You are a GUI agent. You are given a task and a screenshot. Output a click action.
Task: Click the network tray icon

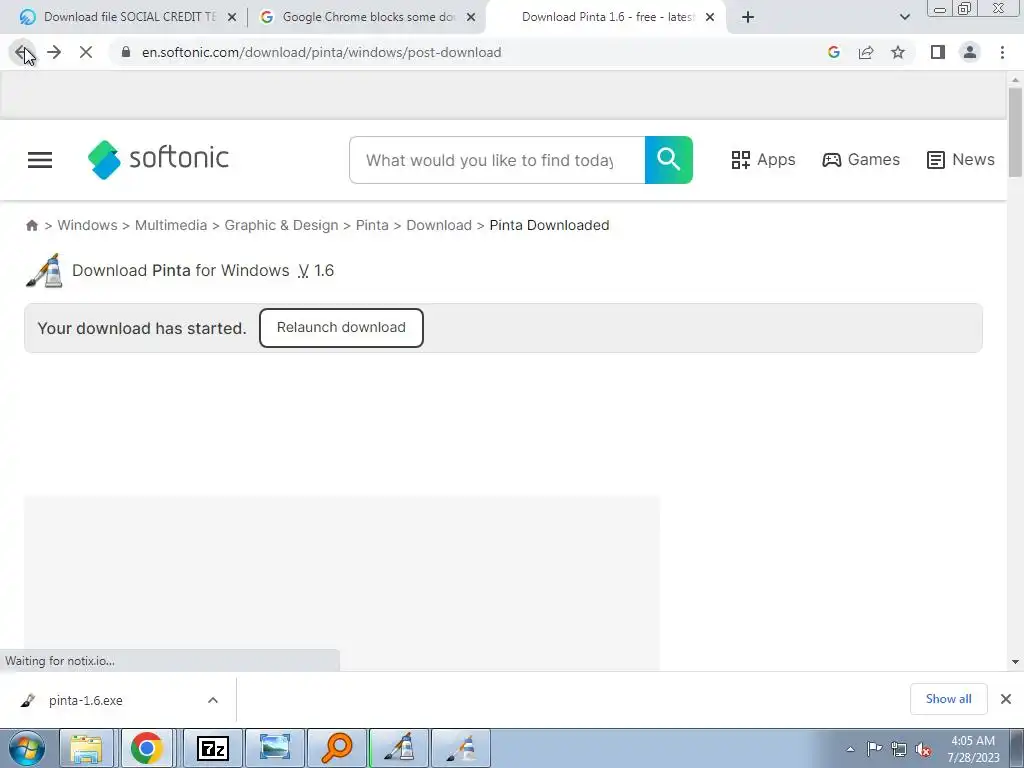899,749
